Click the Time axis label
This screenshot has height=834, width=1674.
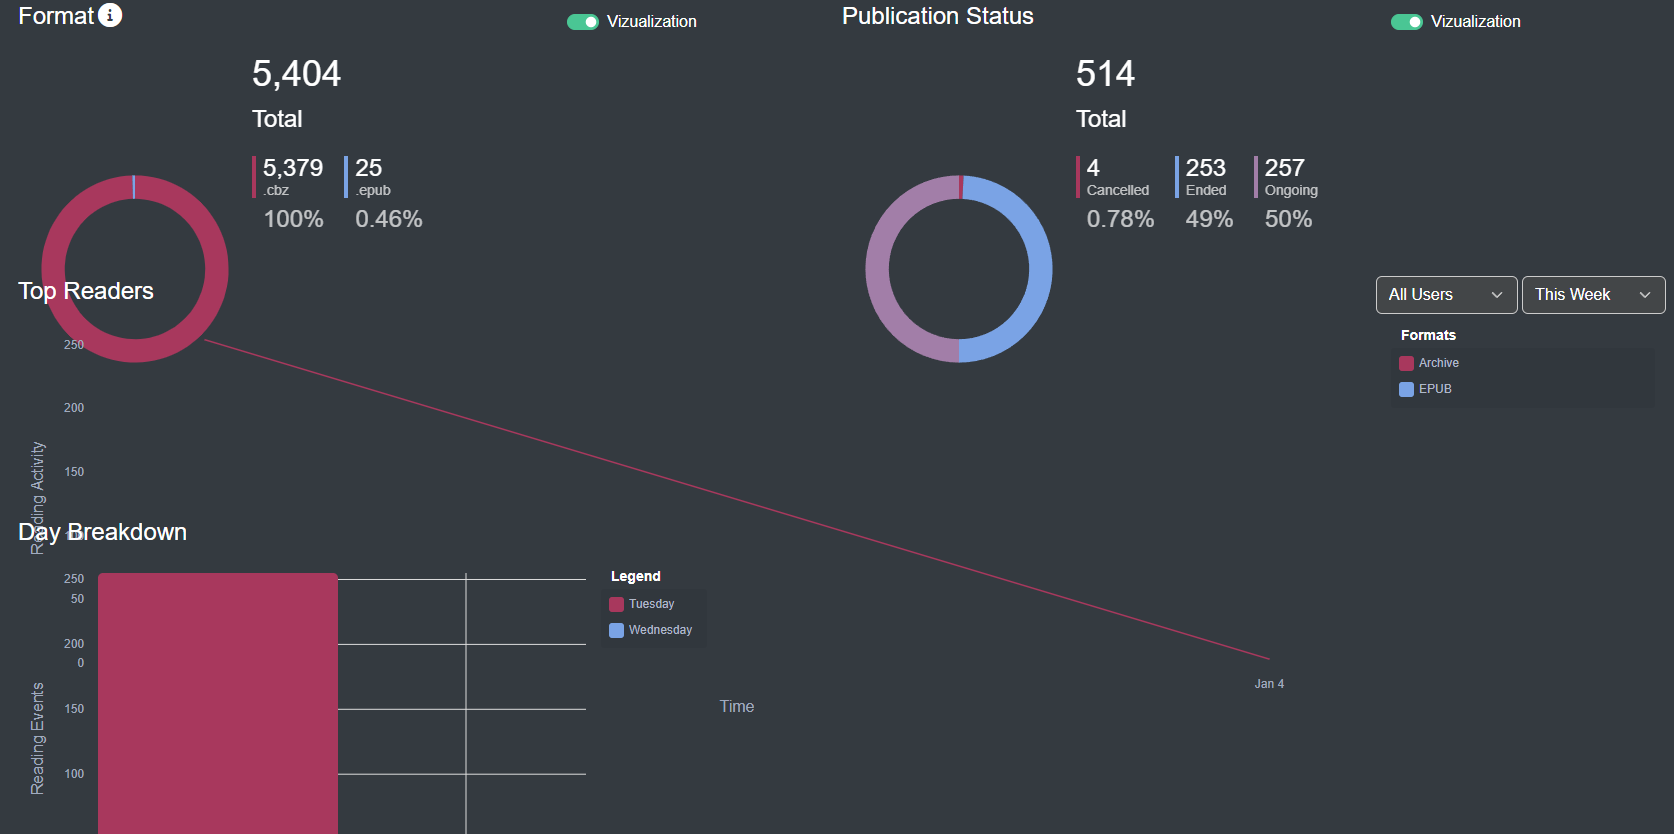(x=737, y=706)
